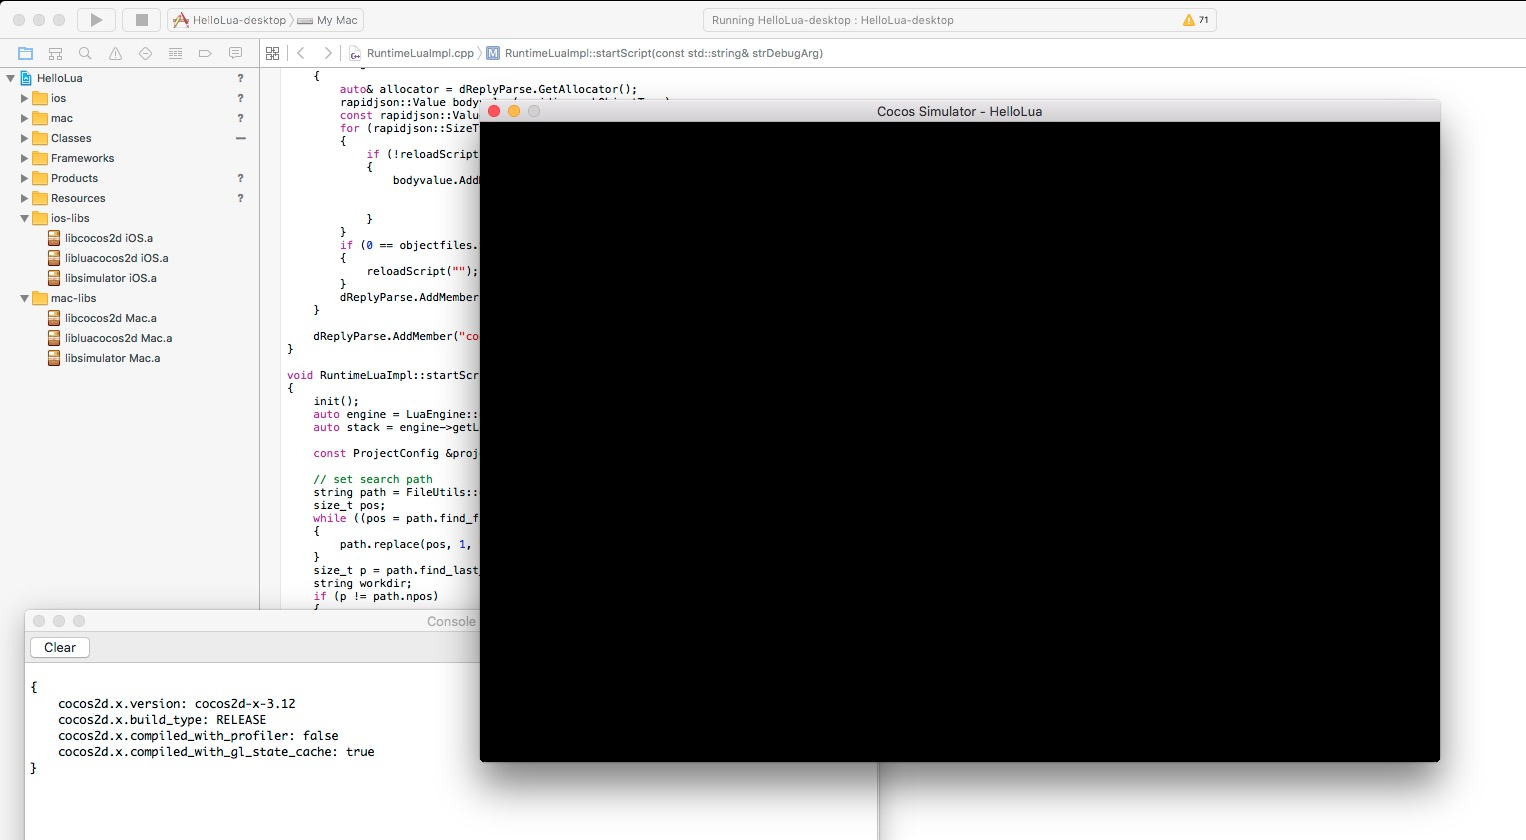This screenshot has width=1526, height=840.
Task: Open the related items grid menu
Action: (272, 53)
